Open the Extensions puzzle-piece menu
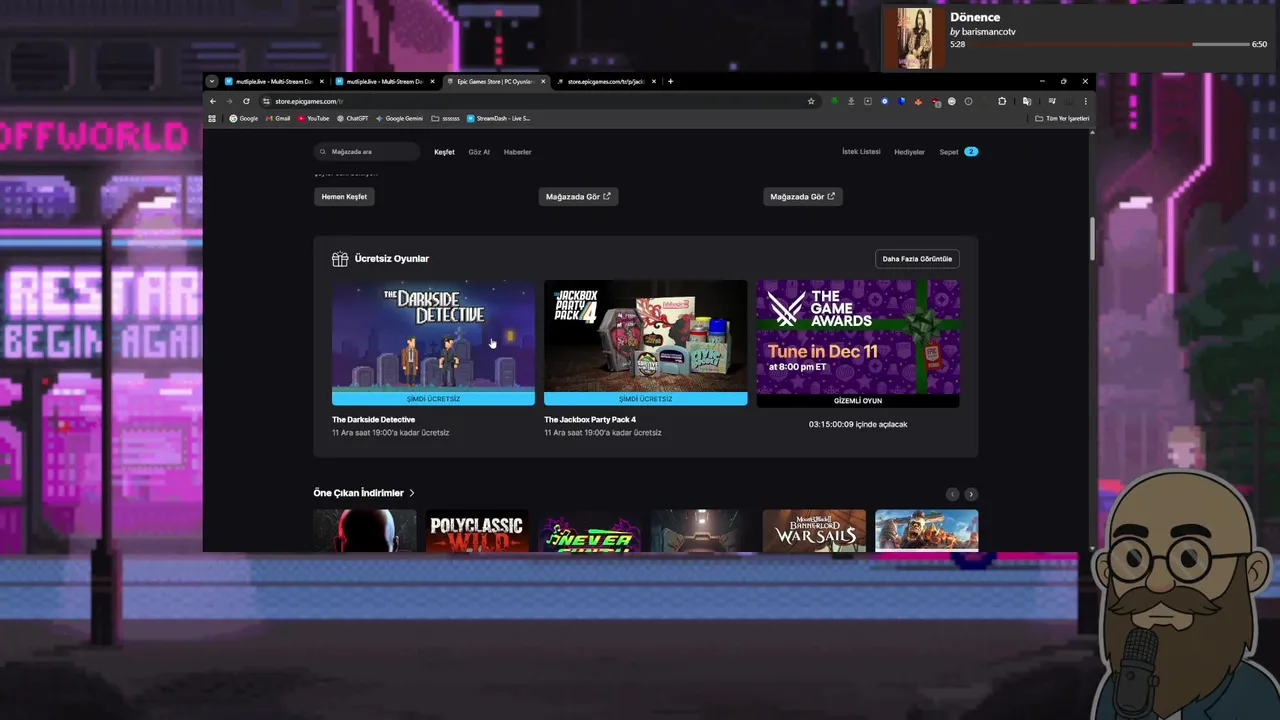Image resolution: width=1280 pixels, height=720 pixels. [1002, 101]
